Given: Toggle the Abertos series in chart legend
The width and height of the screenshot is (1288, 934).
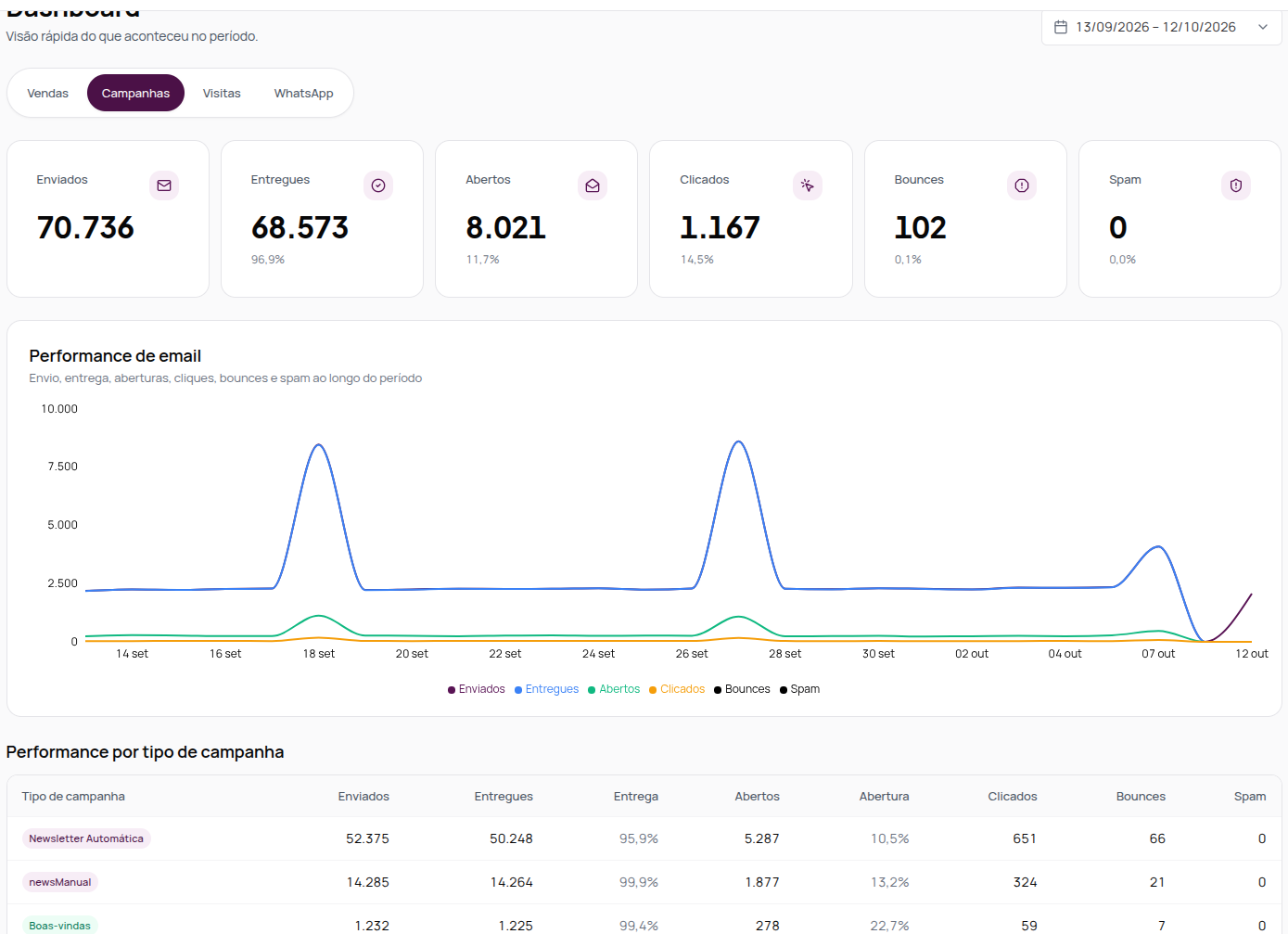Looking at the screenshot, I should (x=614, y=689).
